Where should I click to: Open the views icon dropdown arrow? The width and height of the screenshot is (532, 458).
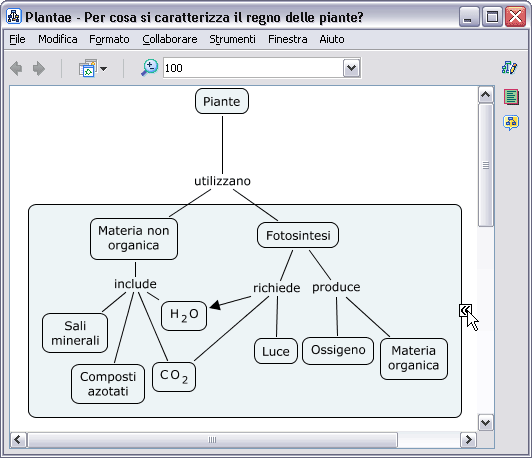pyautogui.click(x=103, y=69)
